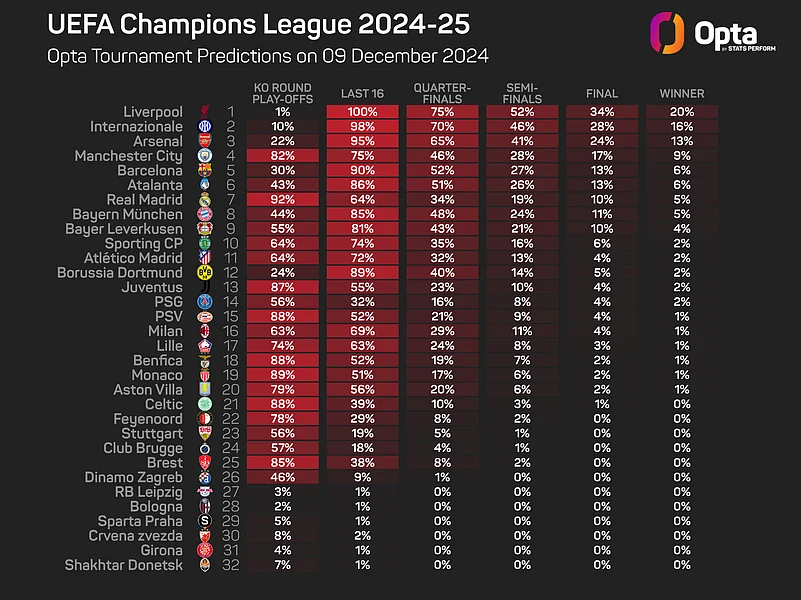Click the Liverpool club crest

(205, 112)
